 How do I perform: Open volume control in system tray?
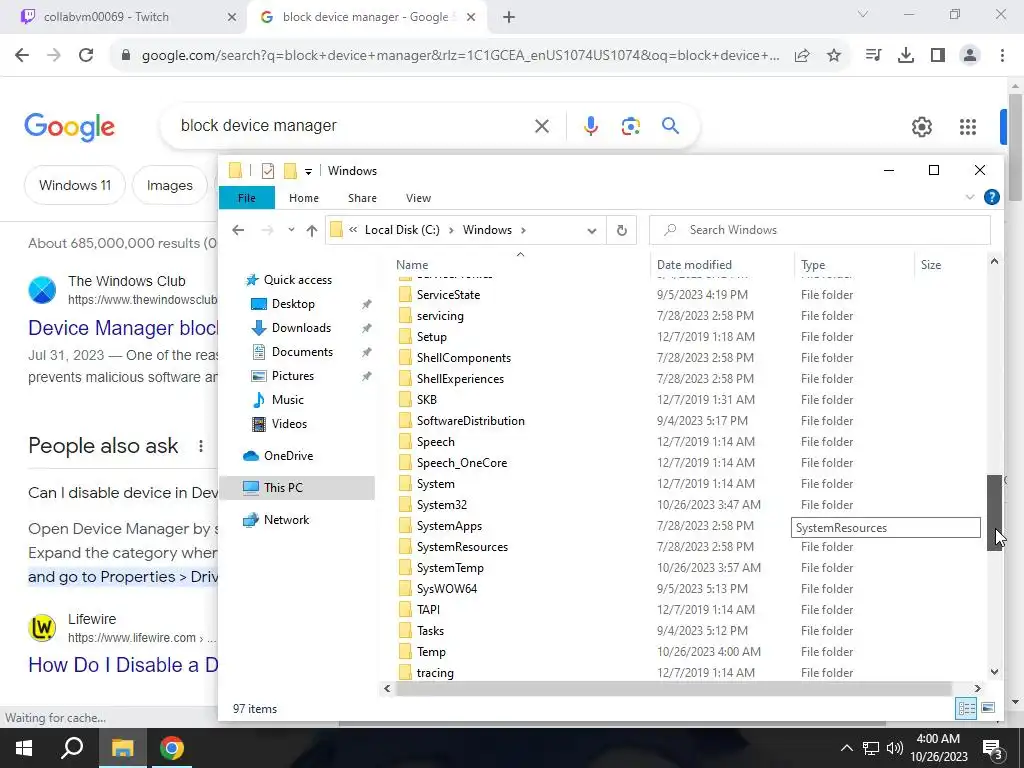[x=895, y=748]
